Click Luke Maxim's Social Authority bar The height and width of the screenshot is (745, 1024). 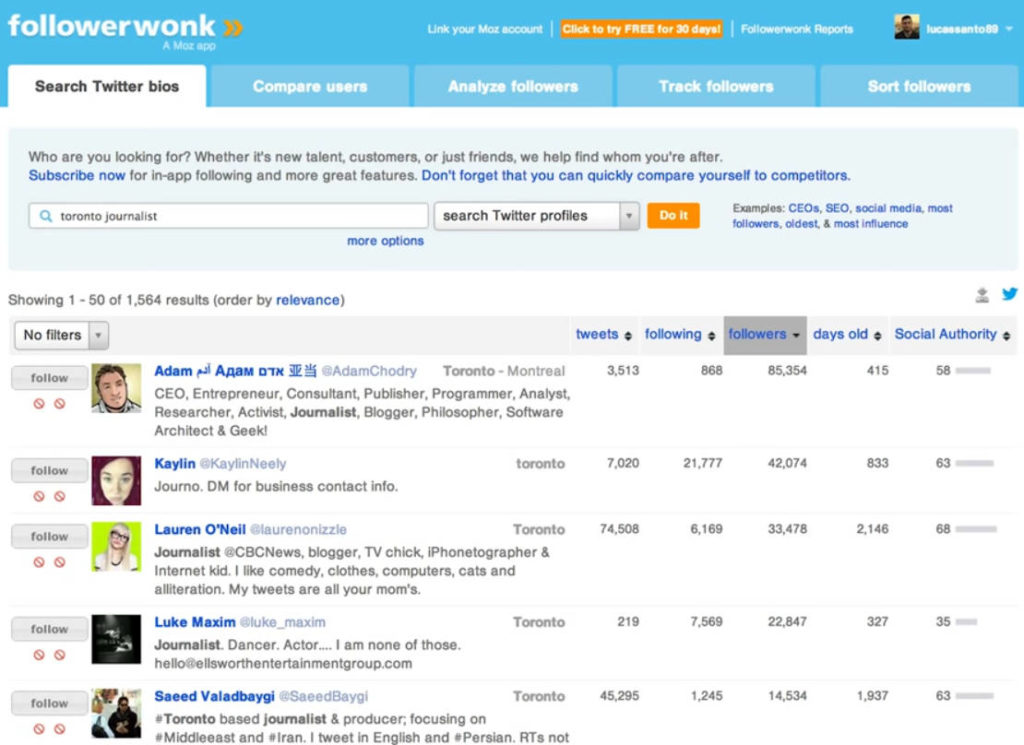966,622
